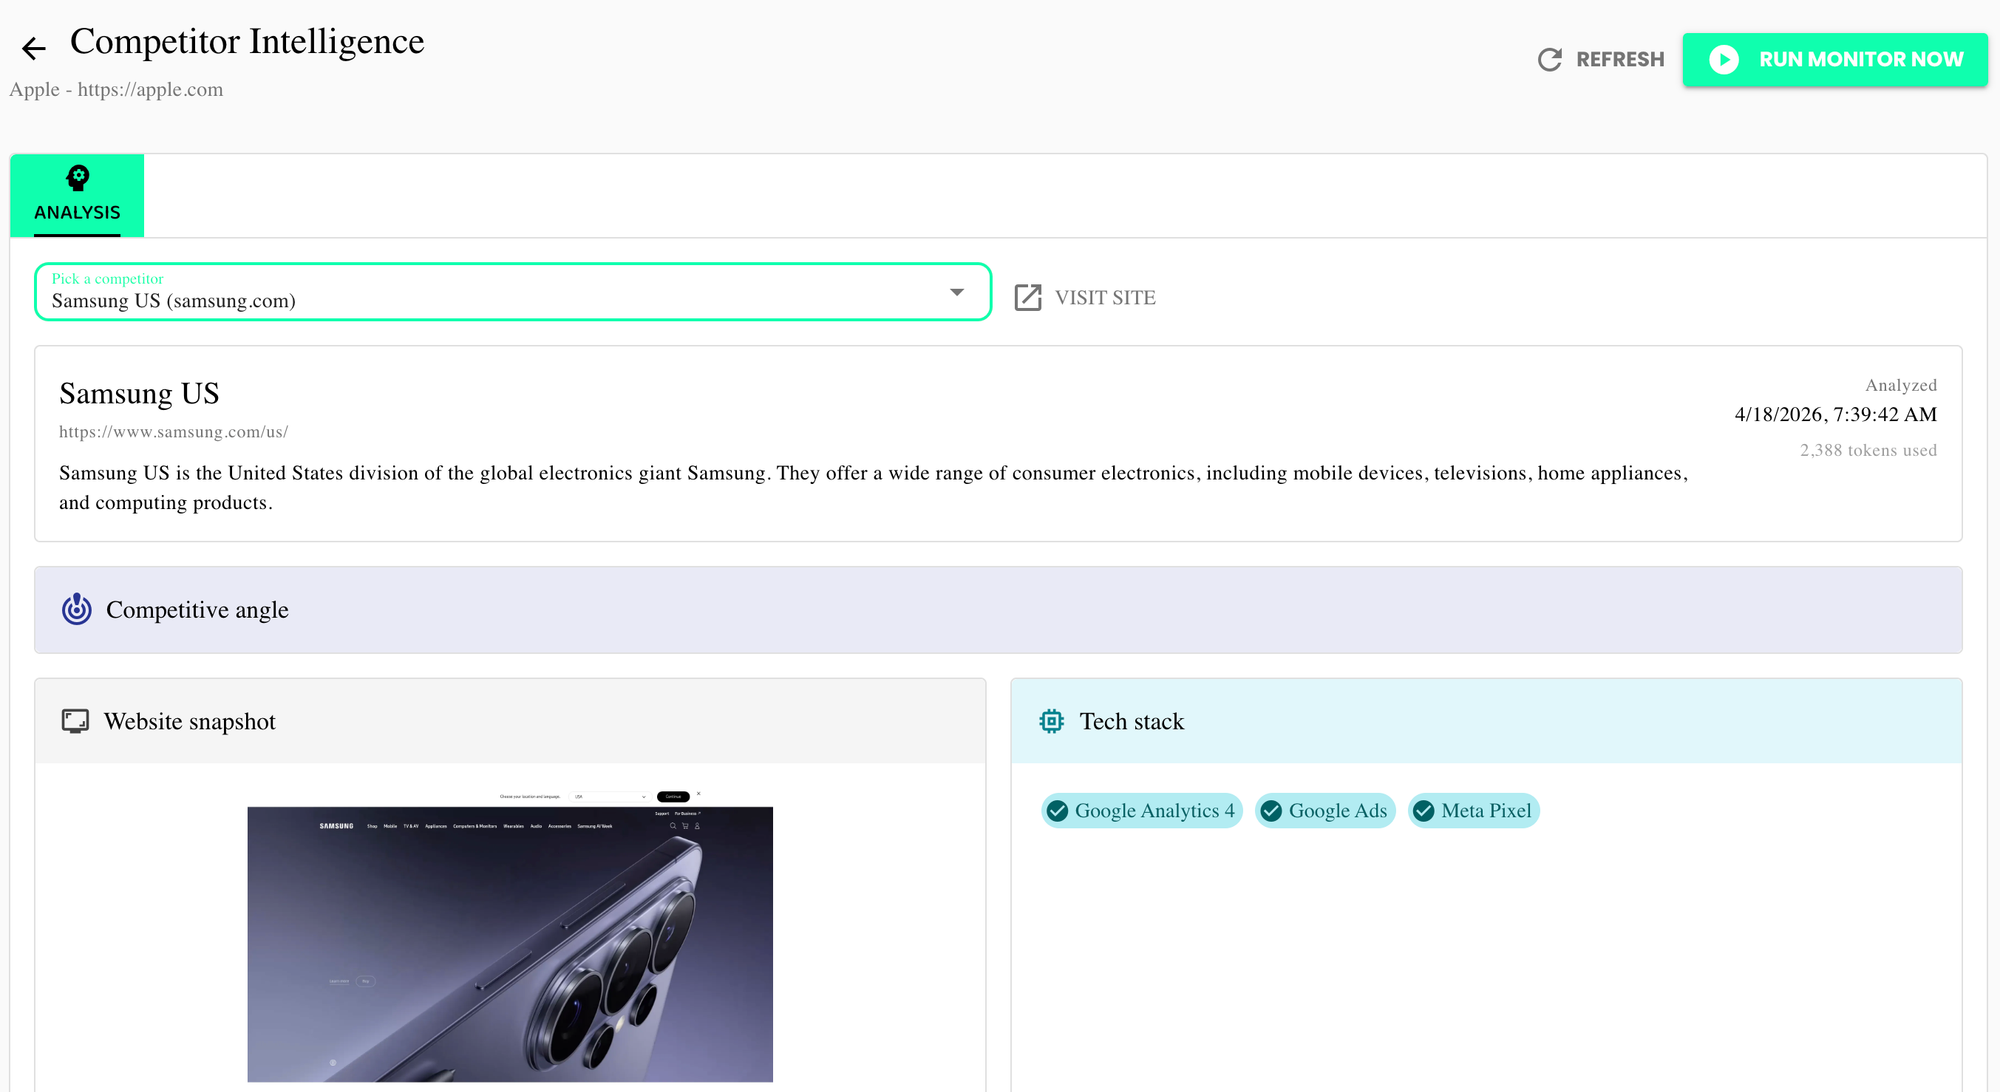
Task: Click the Website snapshot panel header
Action: coord(510,721)
